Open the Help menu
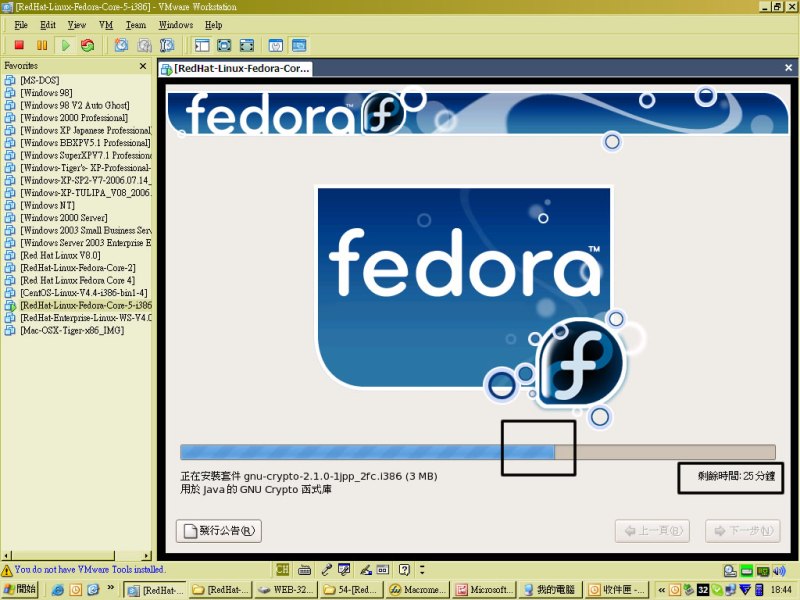The height and width of the screenshot is (600, 800). tap(213, 25)
